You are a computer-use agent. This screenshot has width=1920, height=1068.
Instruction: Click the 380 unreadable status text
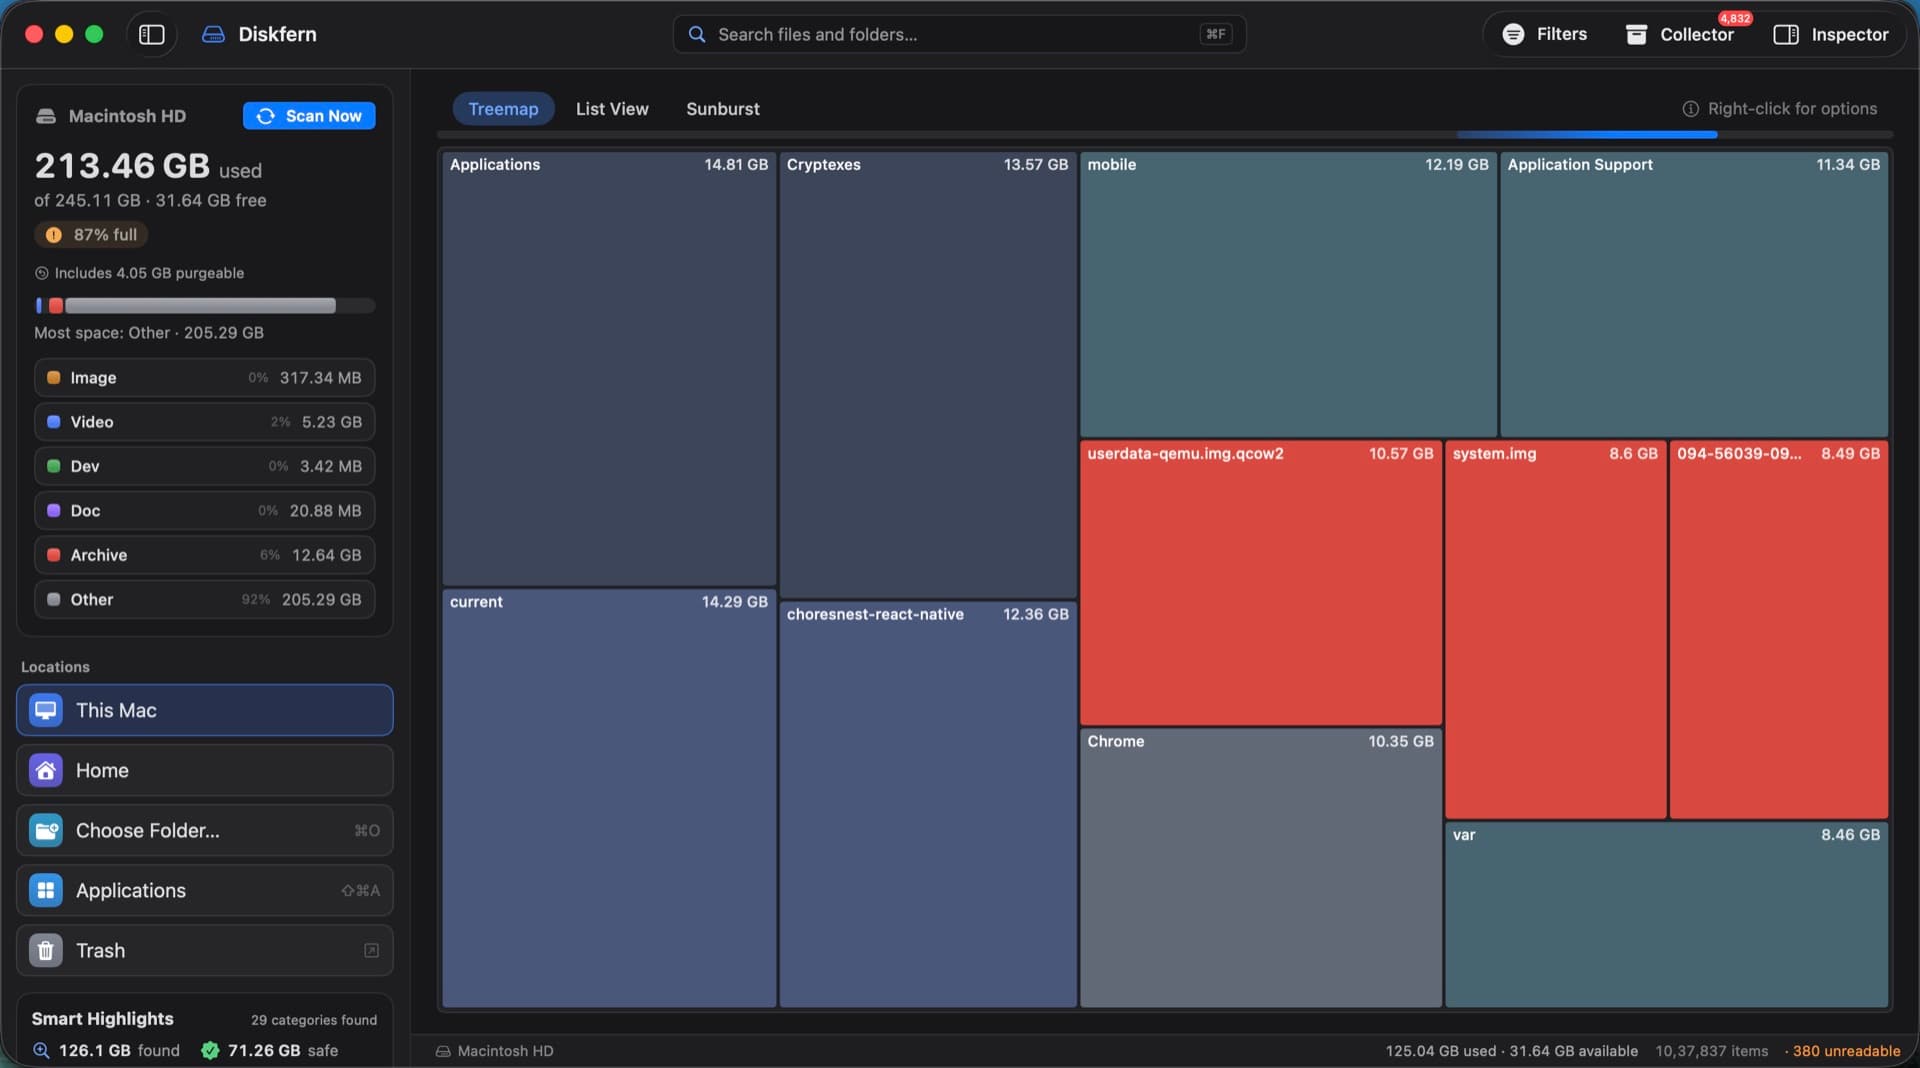click(x=1846, y=1051)
